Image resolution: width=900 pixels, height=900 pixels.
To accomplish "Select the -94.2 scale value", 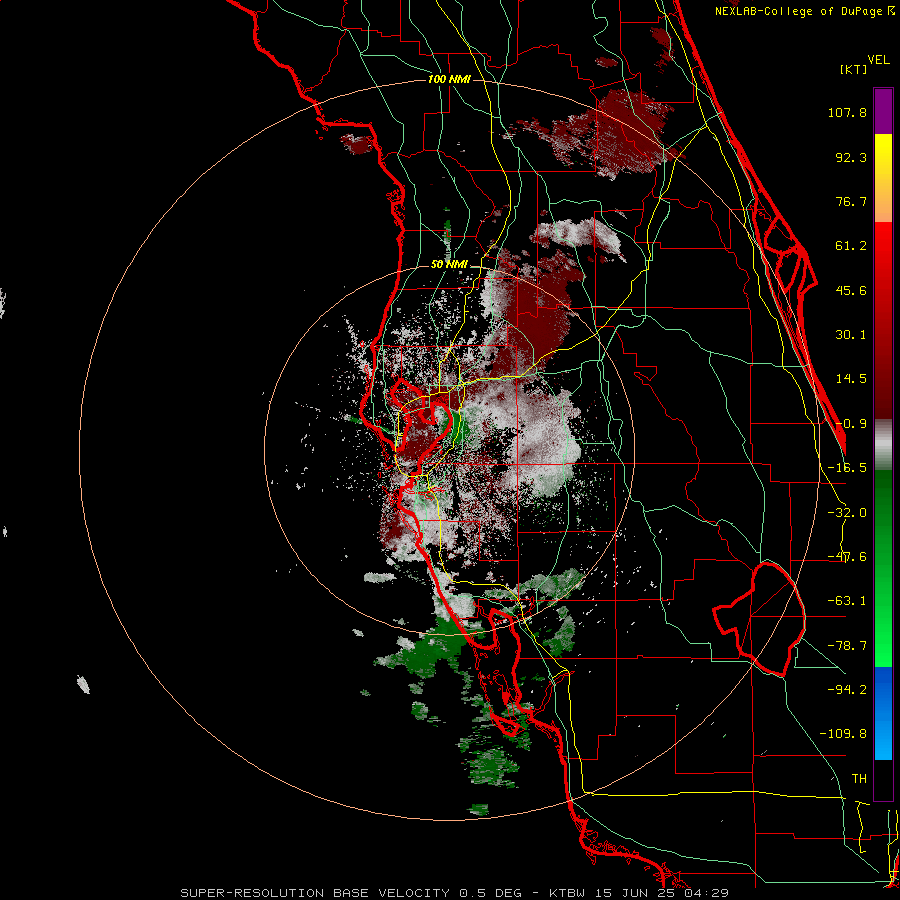I will tap(847, 689).
